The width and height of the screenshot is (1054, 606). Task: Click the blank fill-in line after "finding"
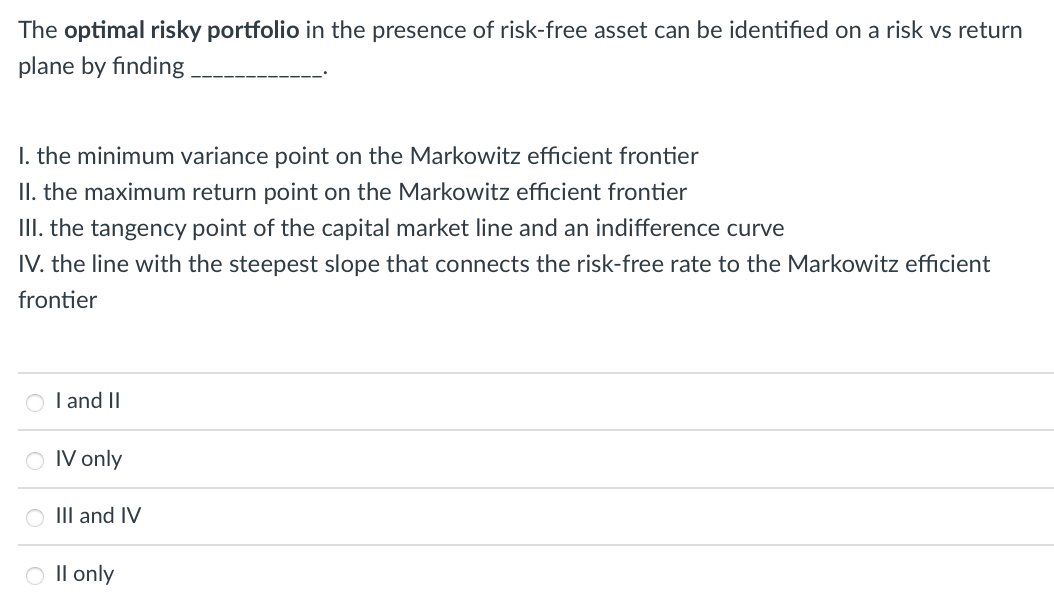tap(256, 71)
